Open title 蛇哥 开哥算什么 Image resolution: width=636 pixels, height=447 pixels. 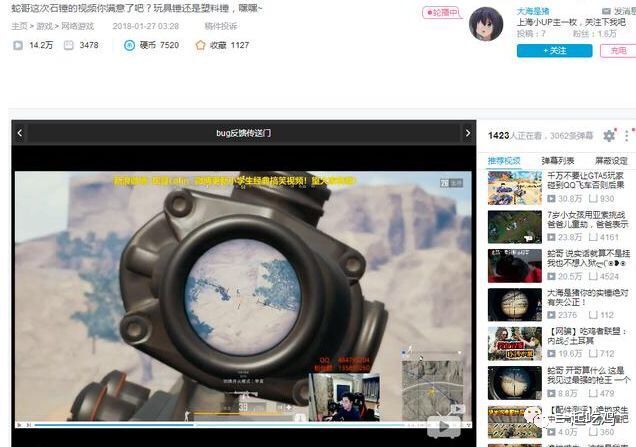coord(589,375)
